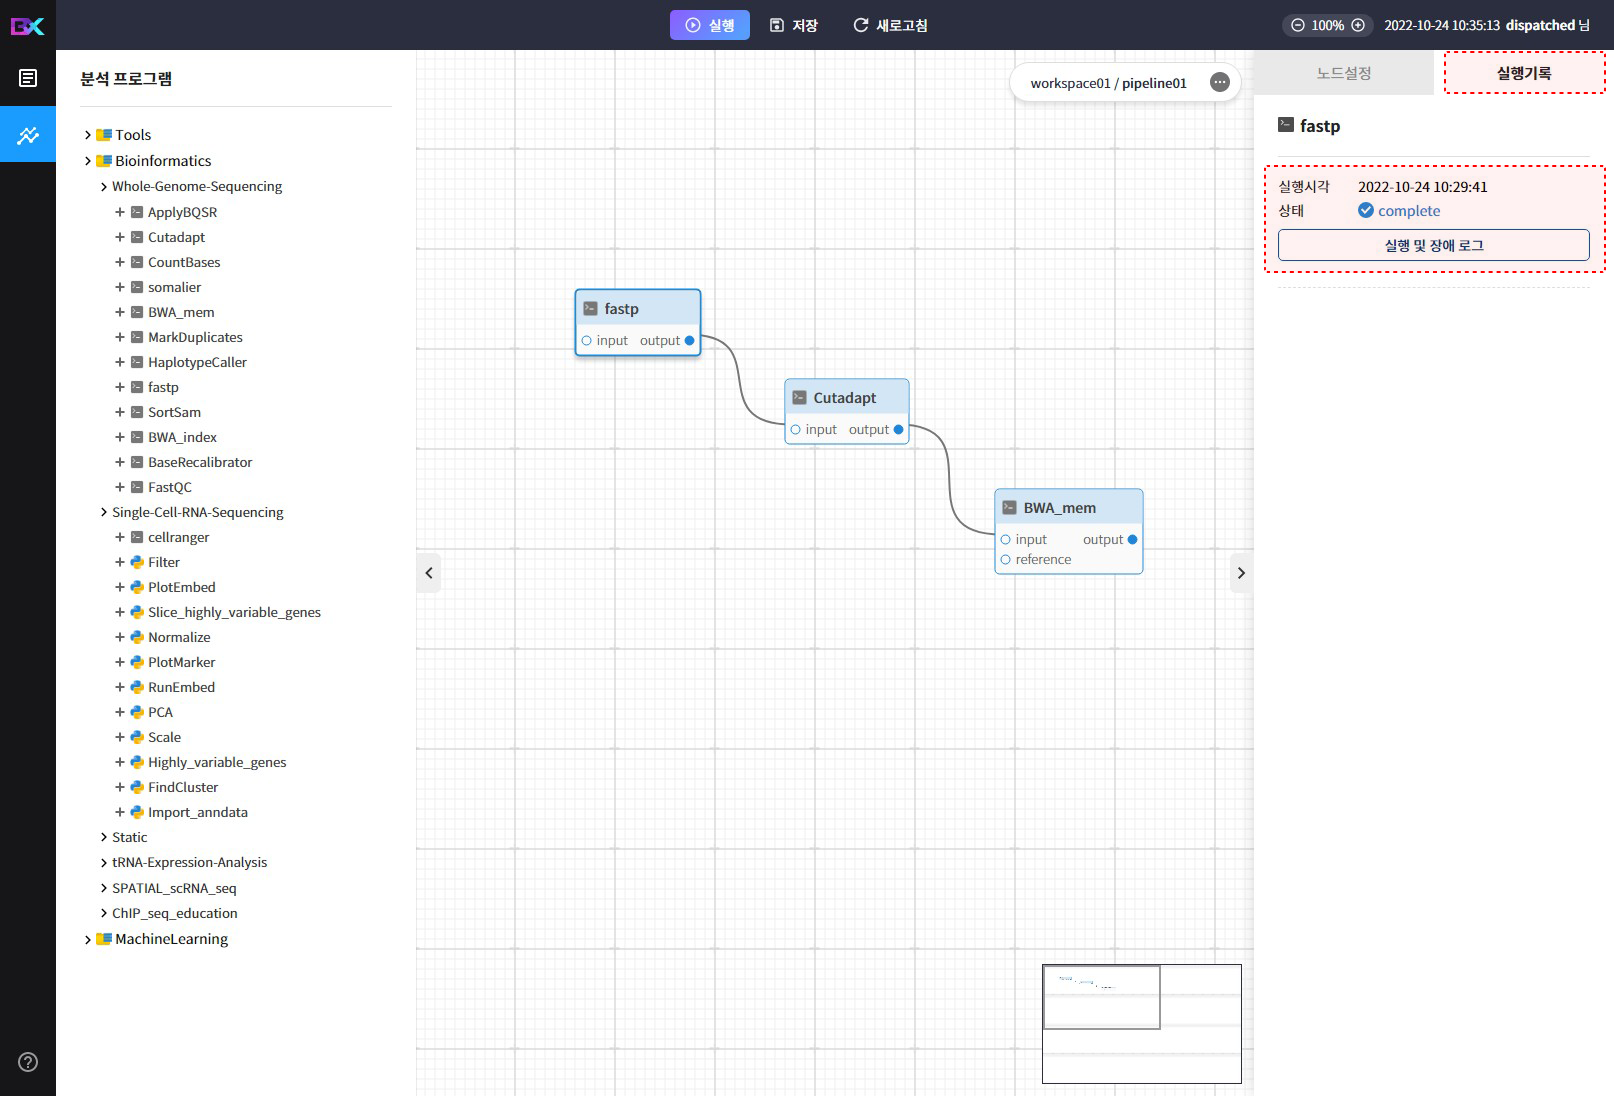Collapse left panel with arrow button
Viewport: 1614px width, 1096px height.
tap(429, 573)
